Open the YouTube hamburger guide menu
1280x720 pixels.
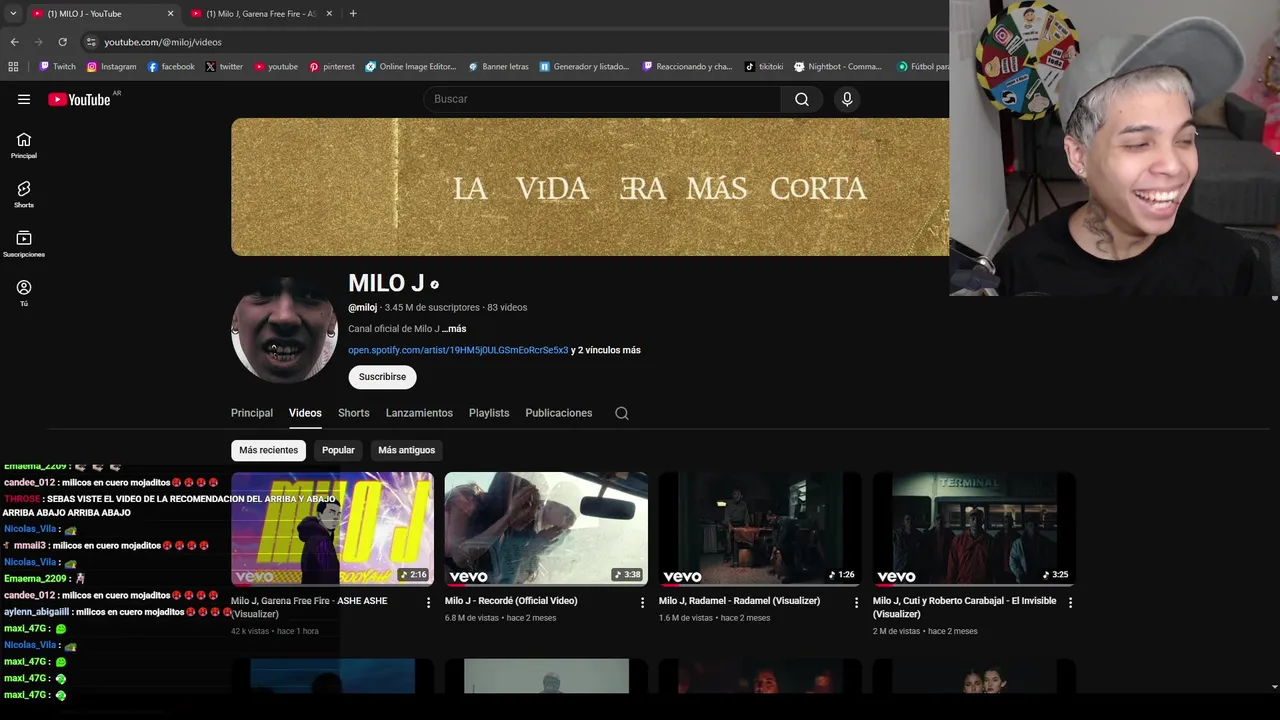click(x=24, y=99)
